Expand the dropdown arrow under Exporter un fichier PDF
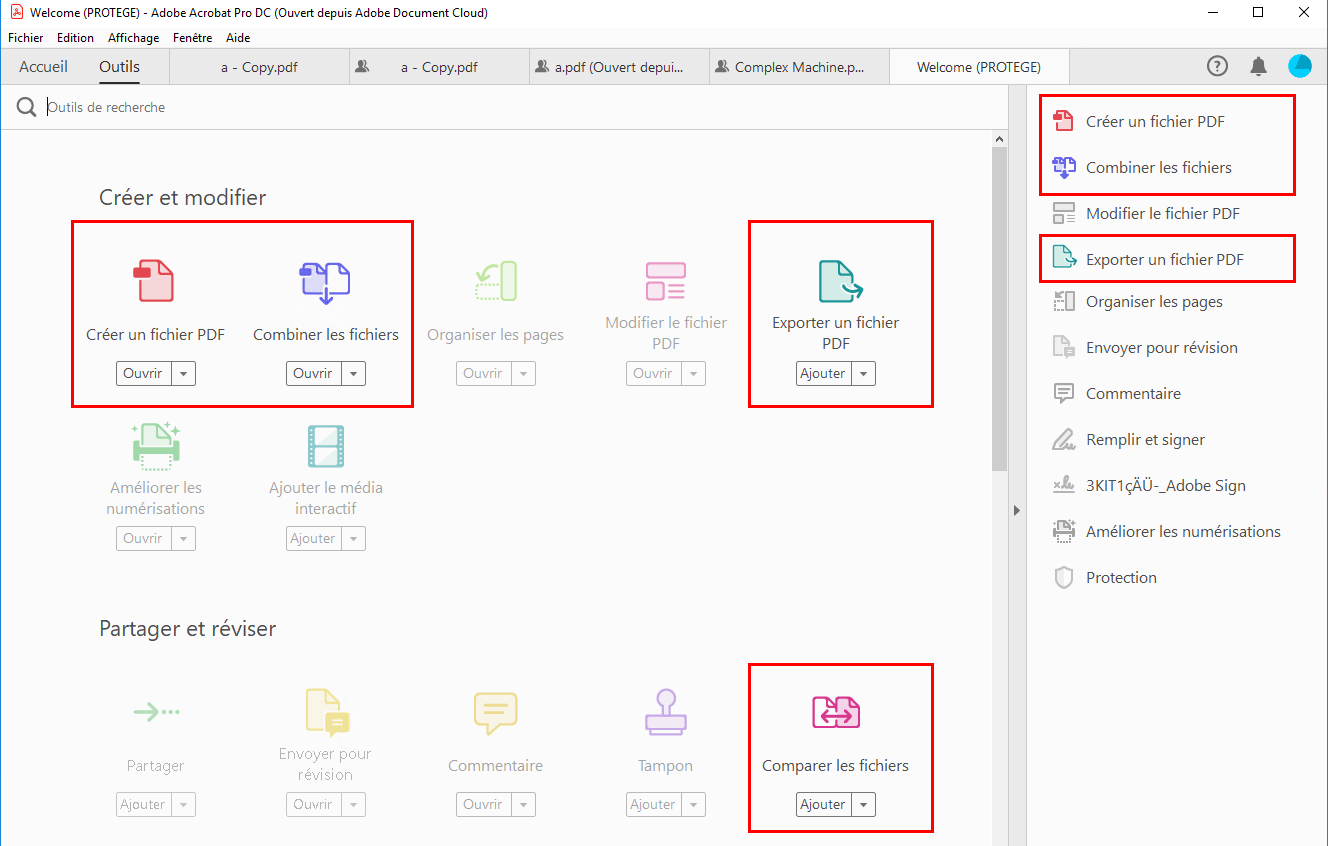Image resolution: width=1328 pixels, height=846 pixels. [x=863, y=373]
